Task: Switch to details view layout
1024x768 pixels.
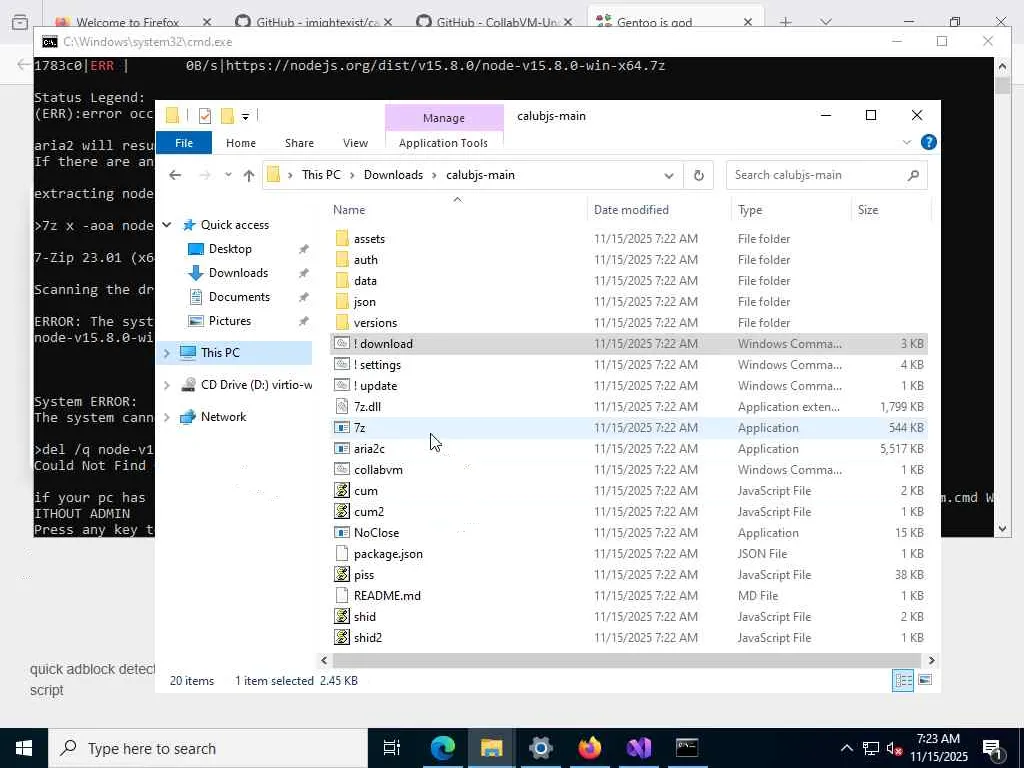Action: 903,680
